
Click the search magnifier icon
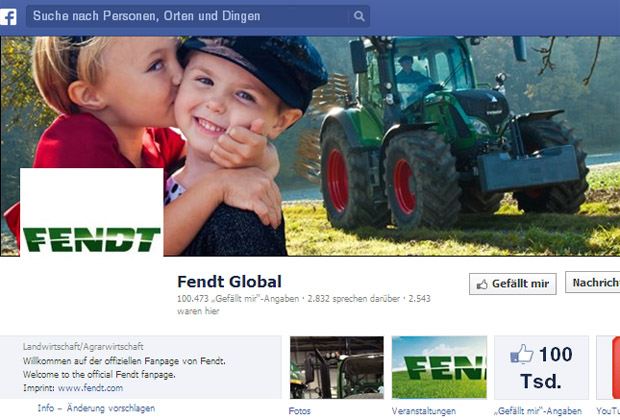(359, 16)
